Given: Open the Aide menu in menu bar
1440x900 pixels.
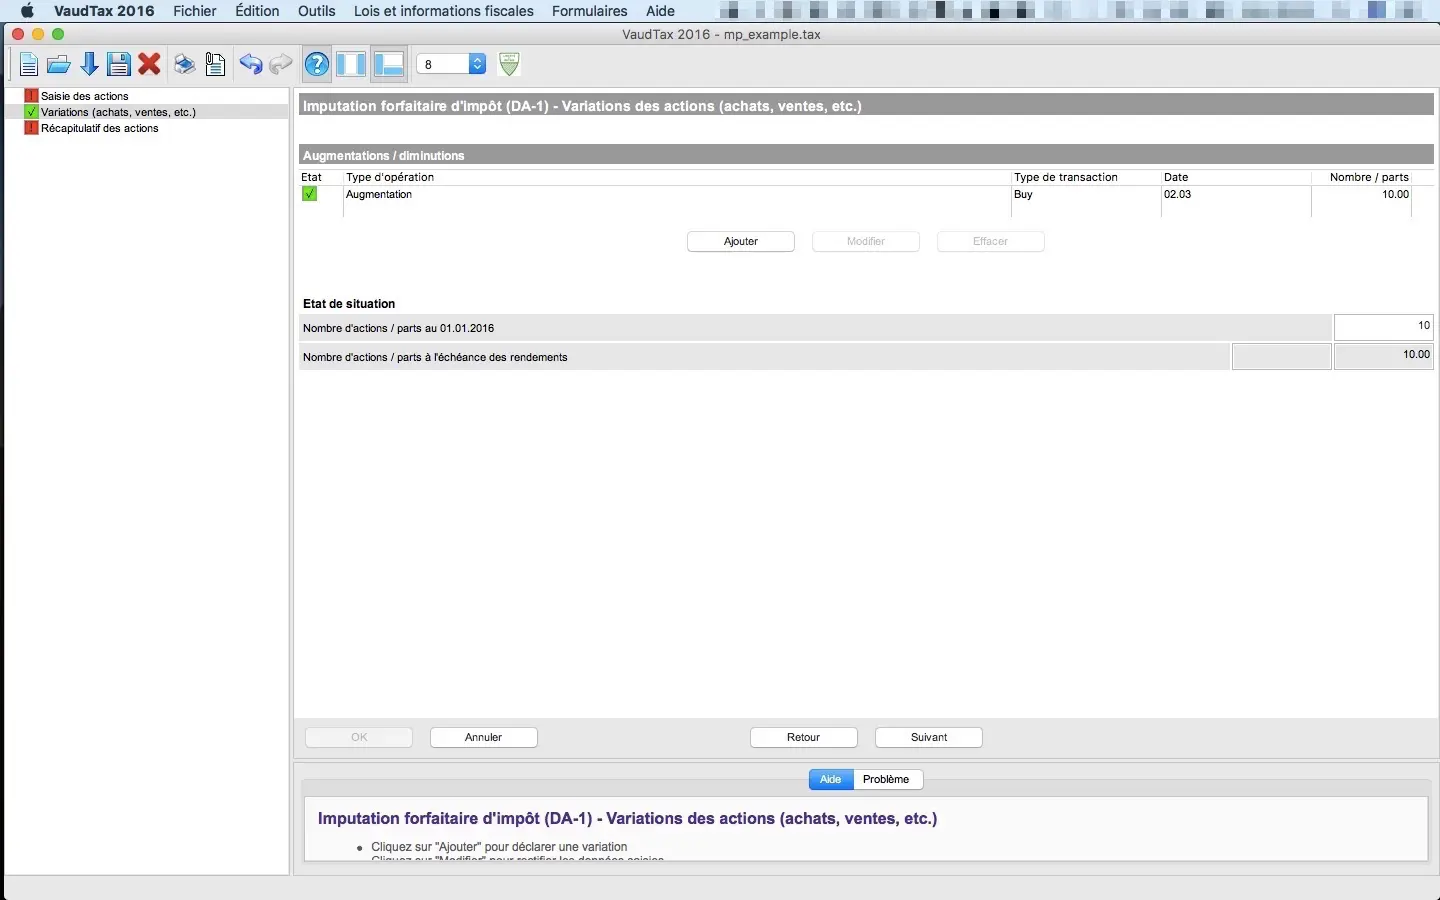Looking at the screenshot, I should point(660,11).
